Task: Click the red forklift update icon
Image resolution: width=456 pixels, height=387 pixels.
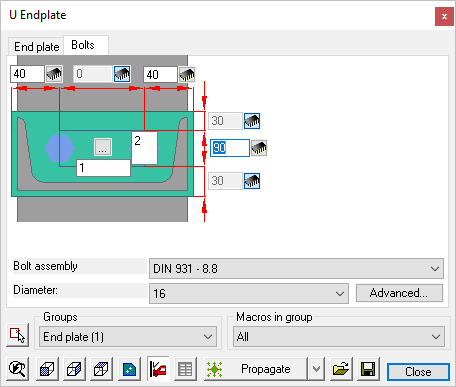Action: [158, 369]
